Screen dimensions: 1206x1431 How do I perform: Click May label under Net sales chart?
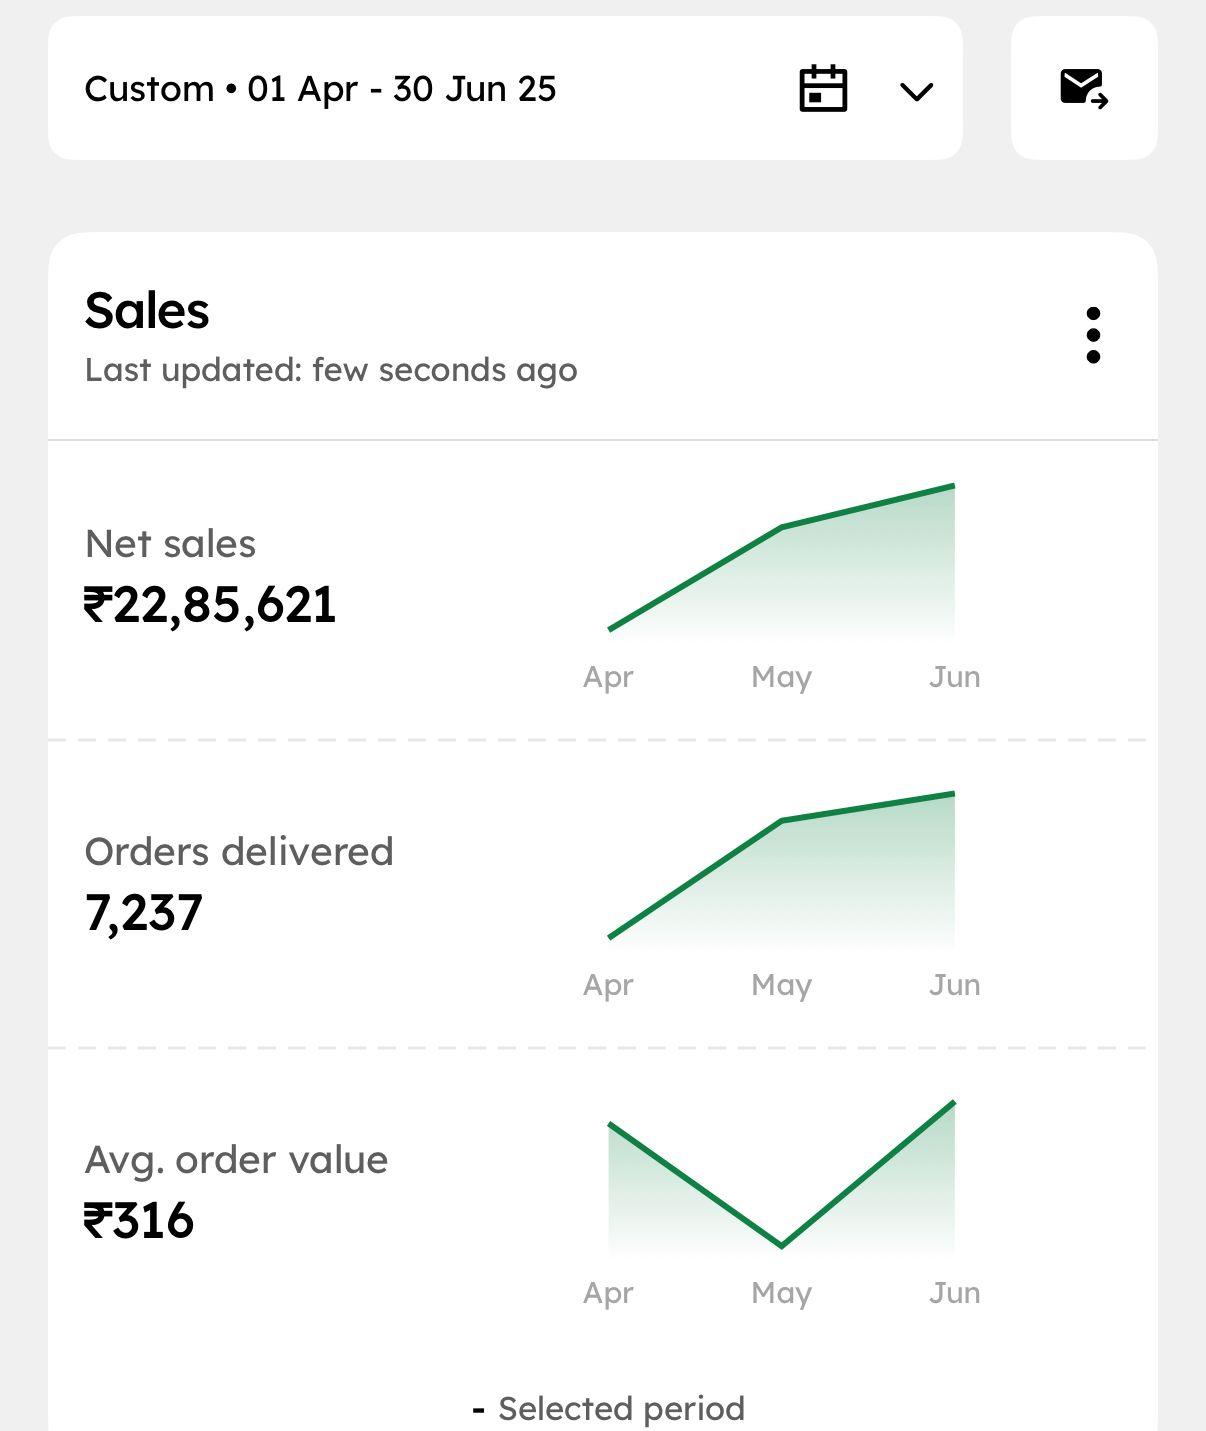[781, 677]
